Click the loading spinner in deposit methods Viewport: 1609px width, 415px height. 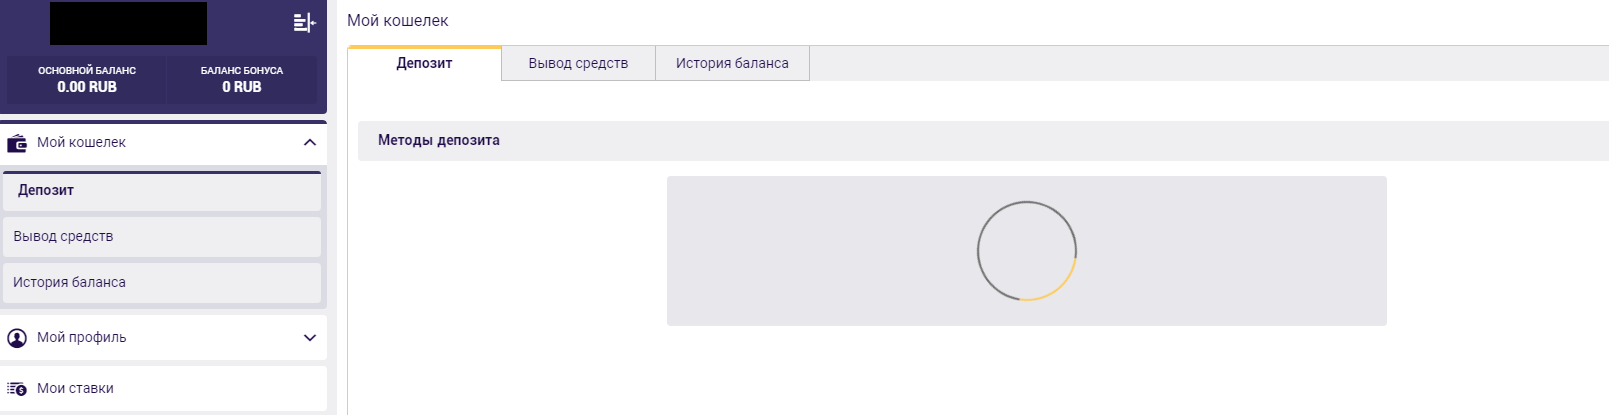(1026, 251)
